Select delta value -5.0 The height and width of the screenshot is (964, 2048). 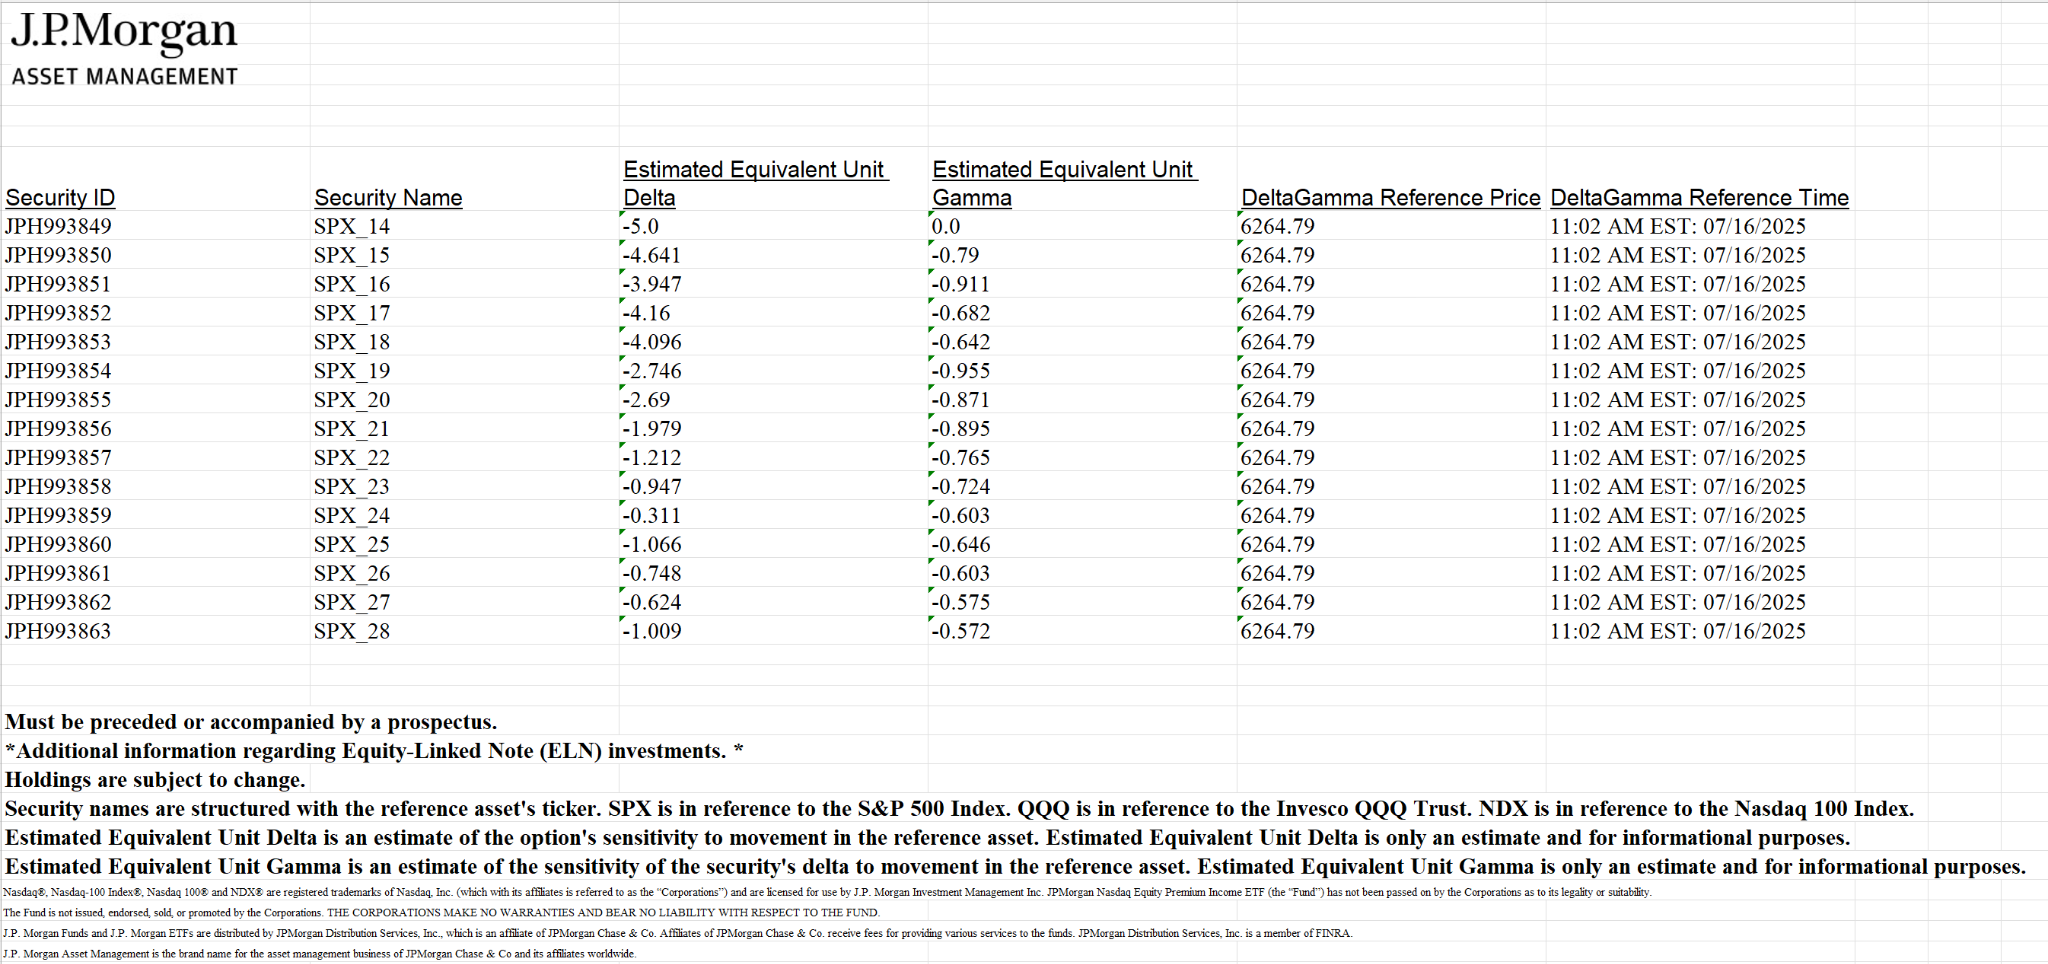(x=641, y=227)
